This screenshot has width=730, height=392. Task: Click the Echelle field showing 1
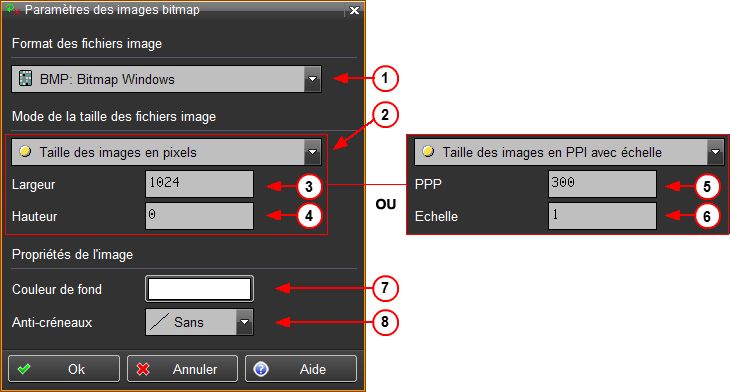point(602,216)
